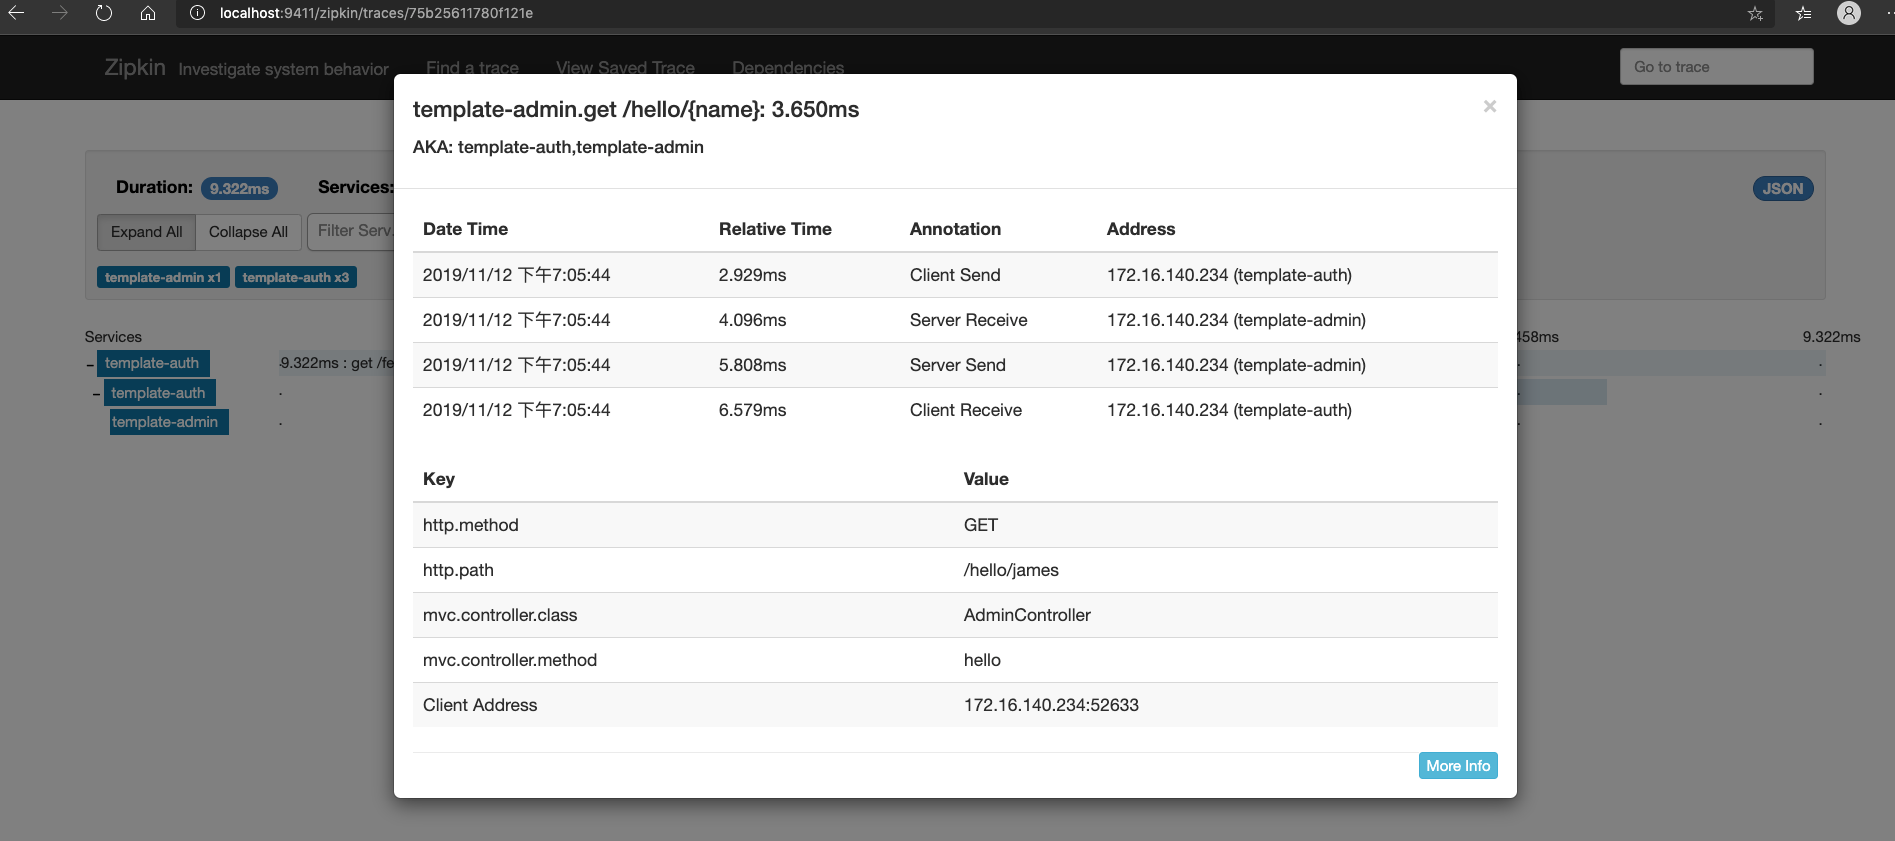Click the GET value
The image size is (1895, 841).
tap(981, 525)
